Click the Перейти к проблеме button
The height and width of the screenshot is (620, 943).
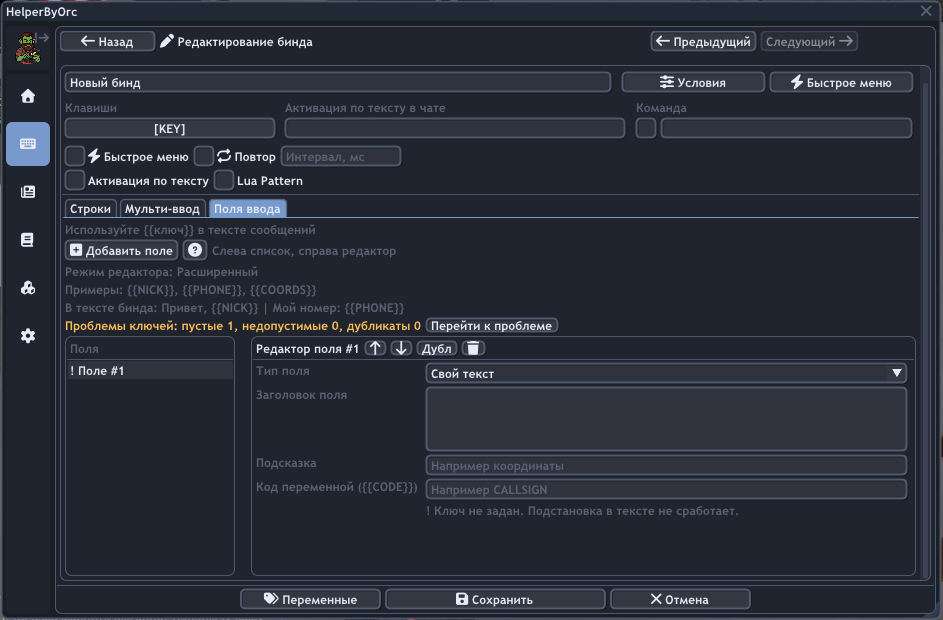(x=492, y=325)
